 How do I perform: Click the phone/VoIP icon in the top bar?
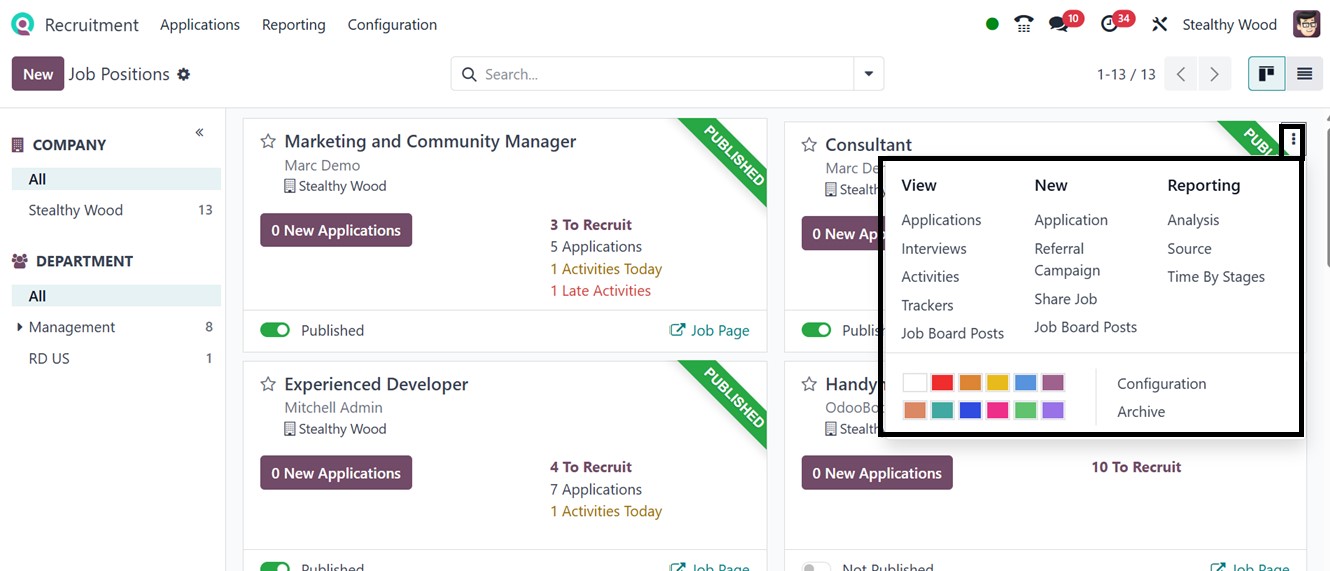(1023, 24)
